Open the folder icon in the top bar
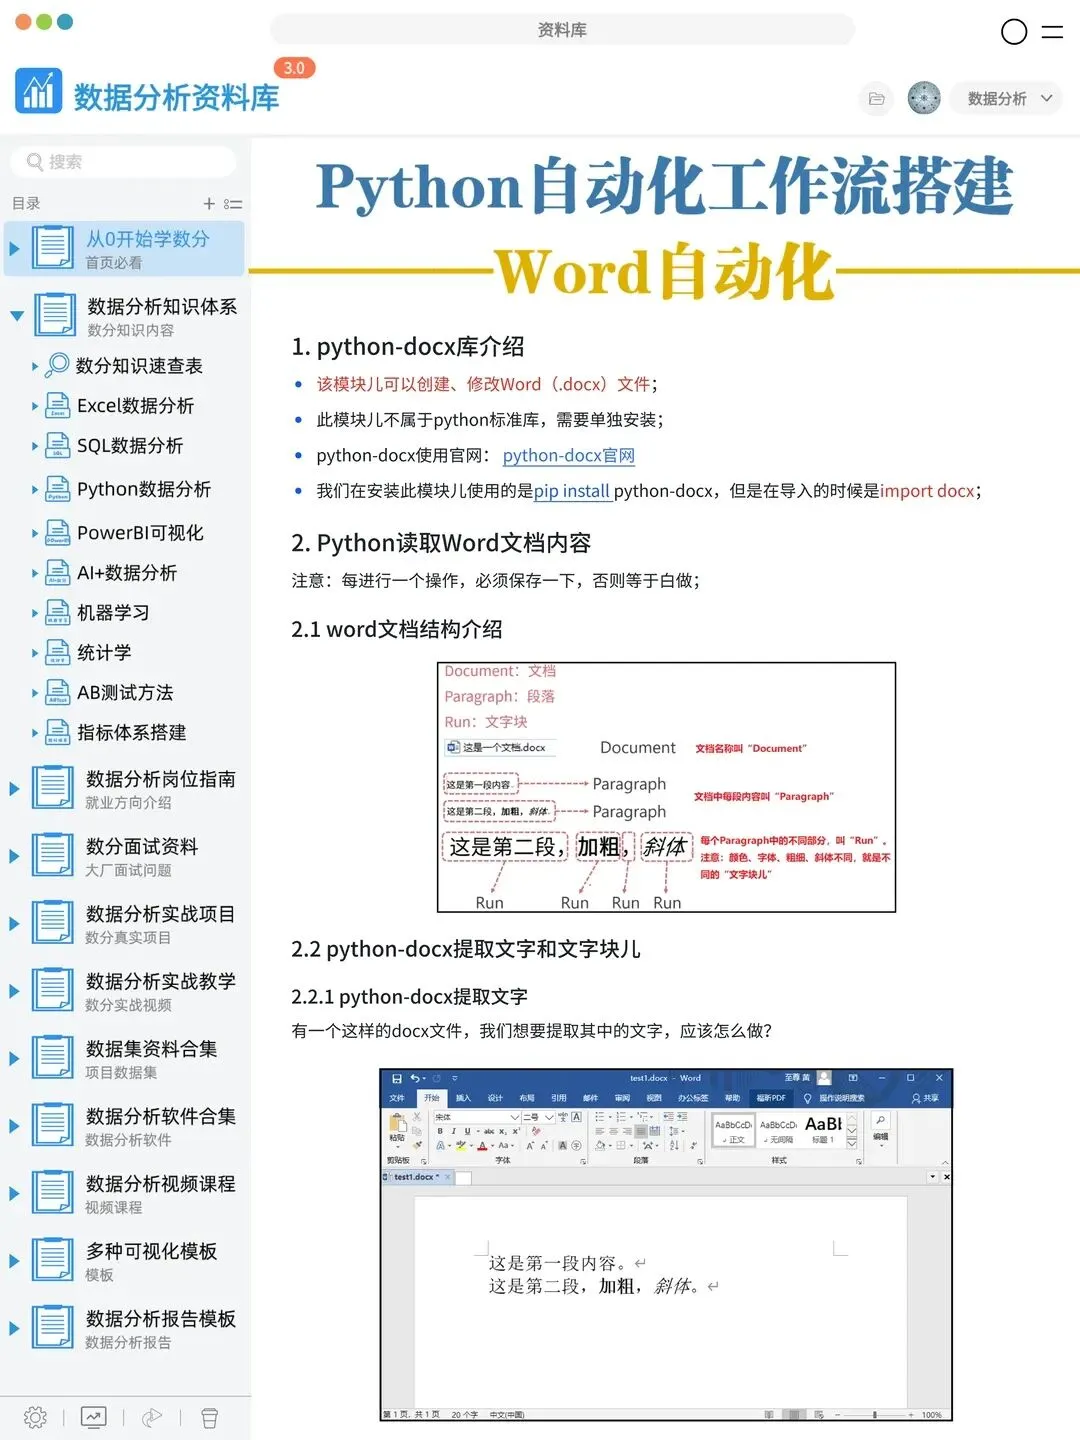 (876, 98)
